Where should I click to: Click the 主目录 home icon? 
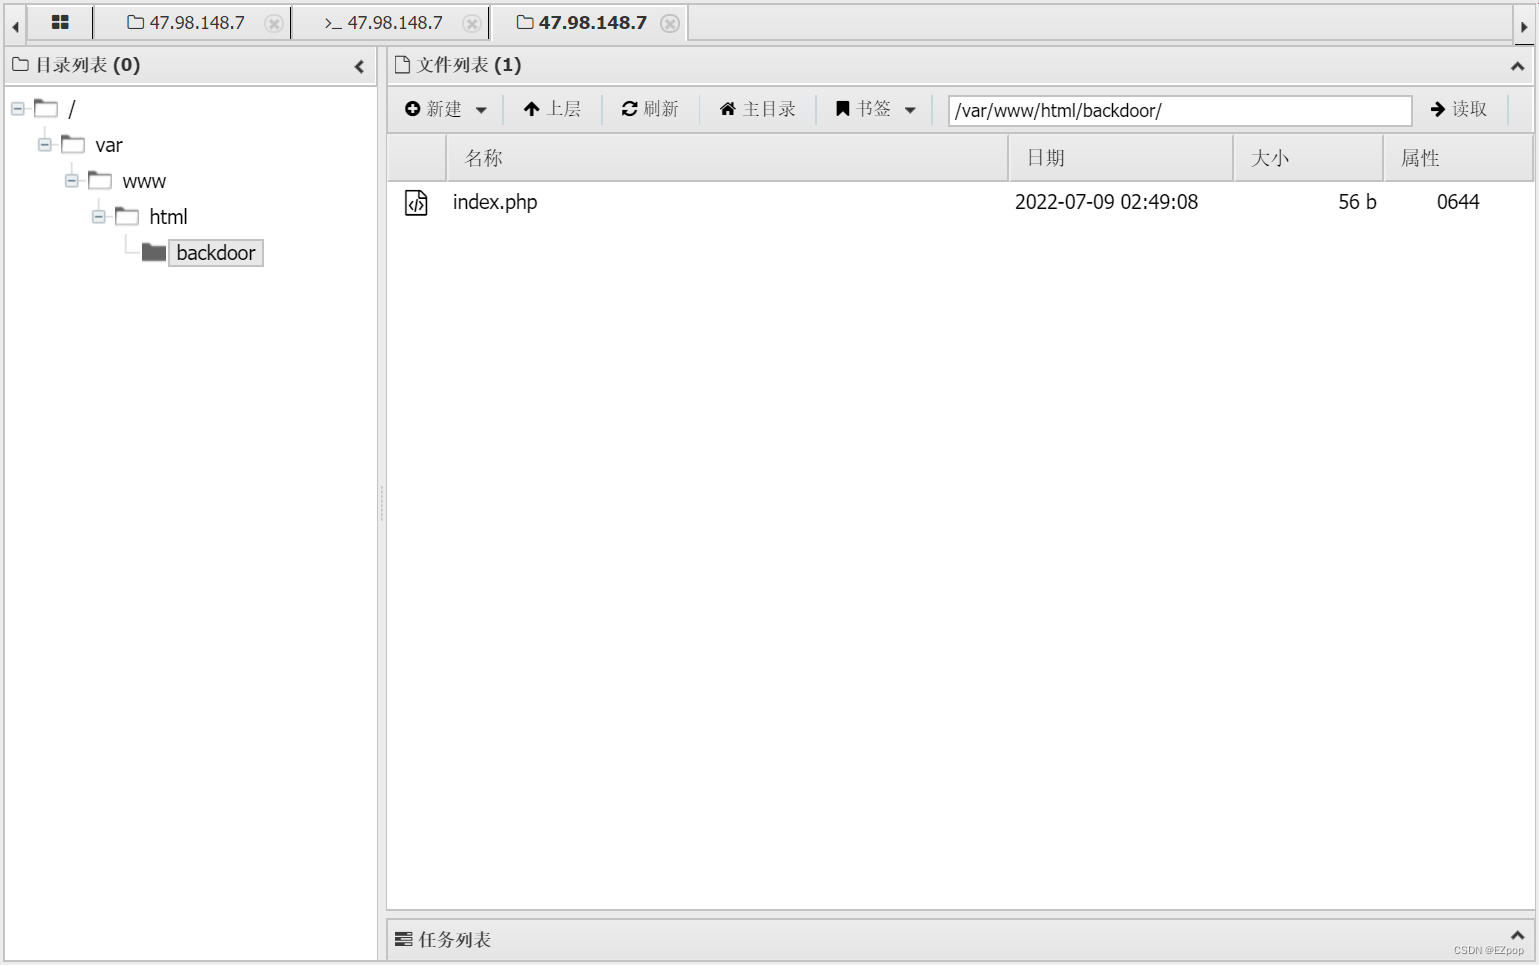(728, 109)
